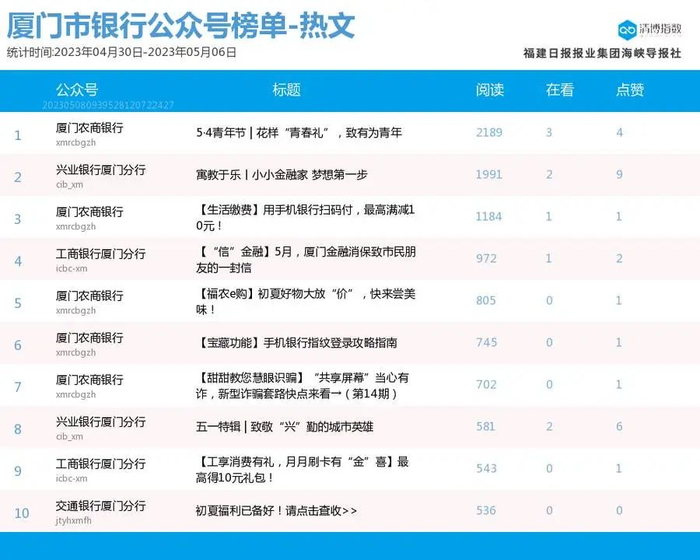Click 点赞 value 0 in rank 10 row
The height and width of the screenshot is (560, 700).
pyautogui.click(x=619, y=510)
